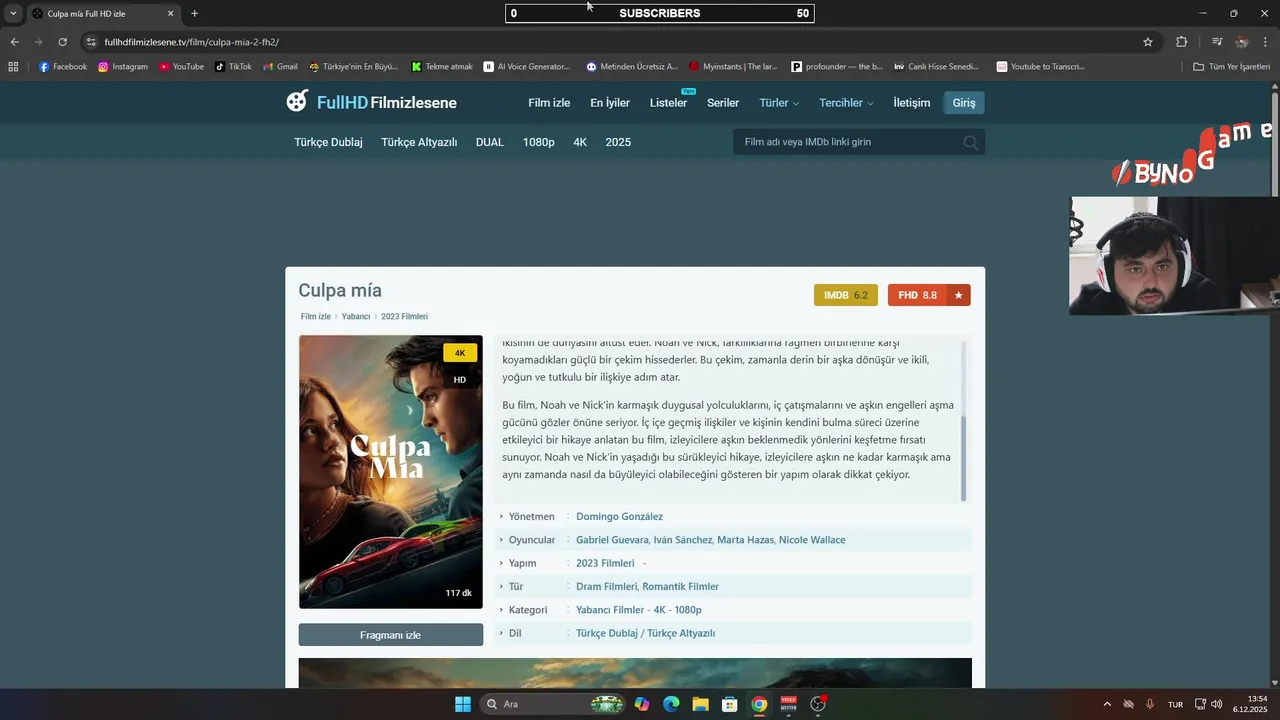1280x720 pixels.
Task: Open the İletişim menu item
Action: click(911, 103)
